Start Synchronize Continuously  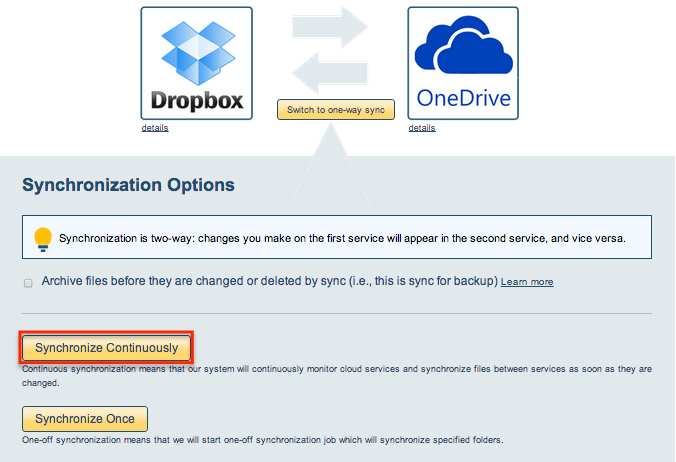tap(106, 347)
